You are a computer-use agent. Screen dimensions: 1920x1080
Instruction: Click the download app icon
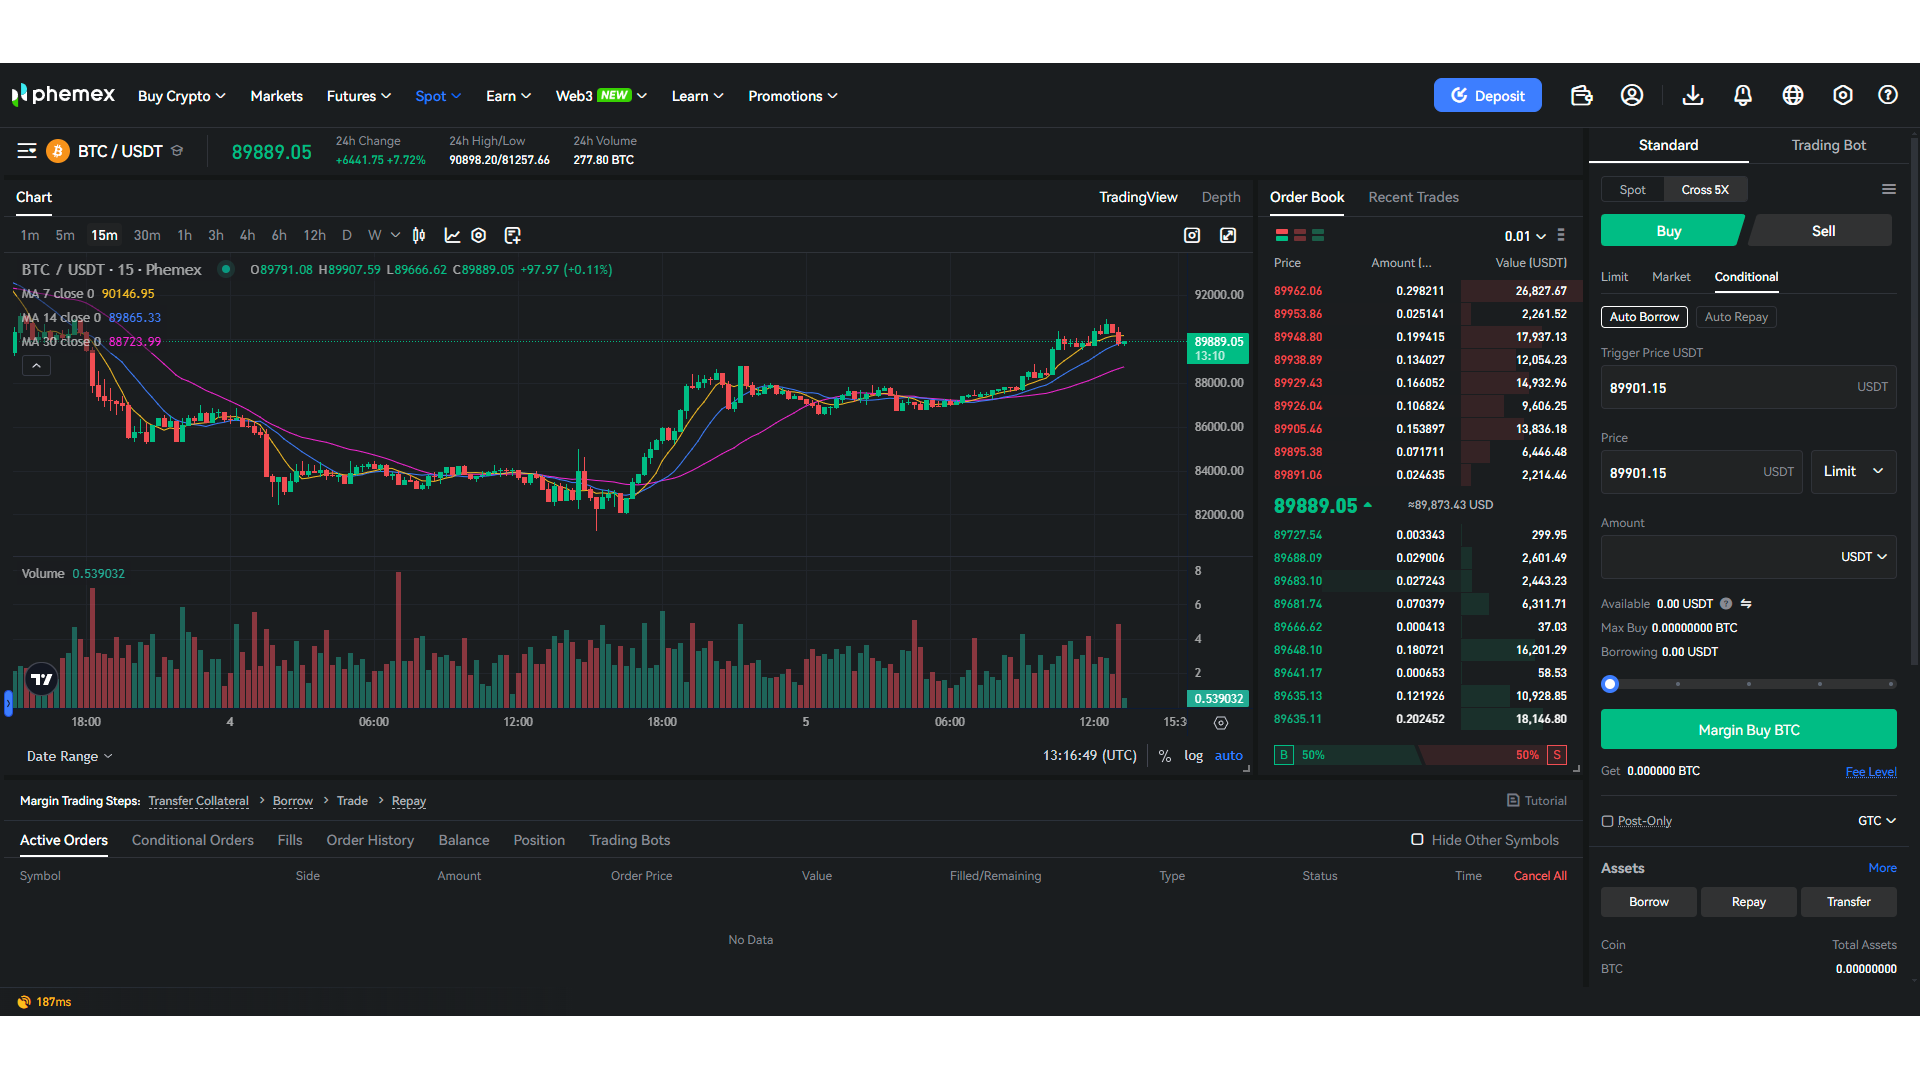[x=1693, y=95]
